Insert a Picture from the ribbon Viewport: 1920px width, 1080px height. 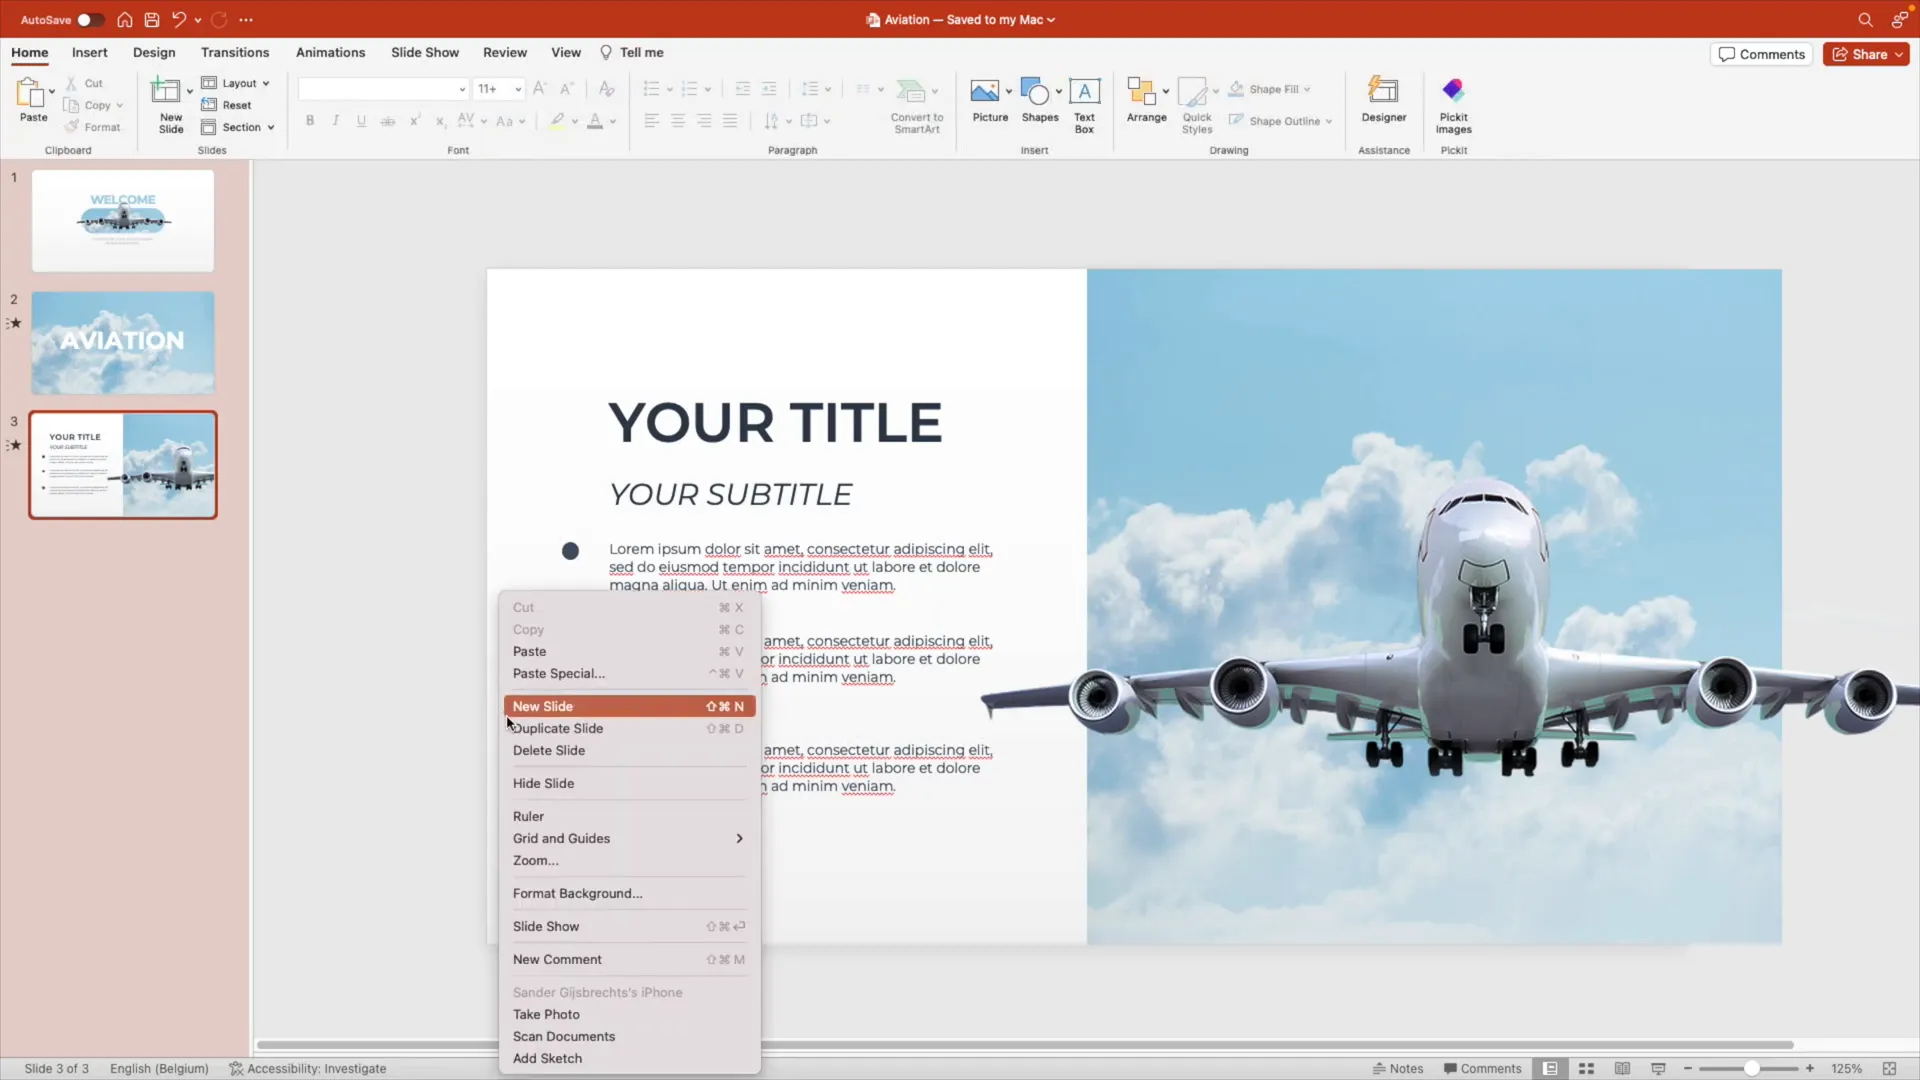pyautogui.click(x=984, y=91)
